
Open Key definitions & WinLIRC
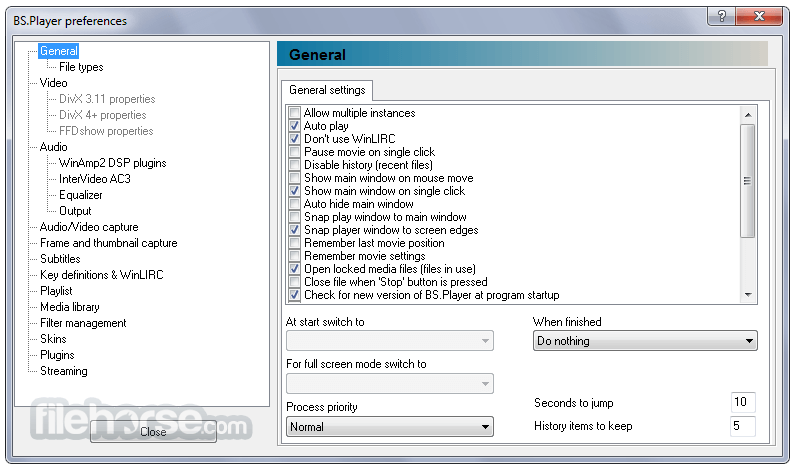[101, 275]
